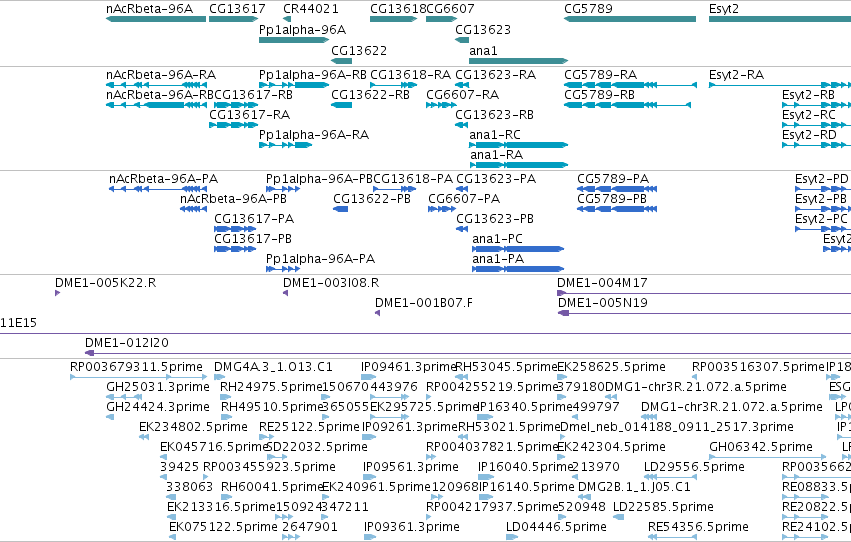Viewport: 851px width, 542px height.
Task: Click protein nAcRbeta-96A-PB
Action: pos(193,209)
